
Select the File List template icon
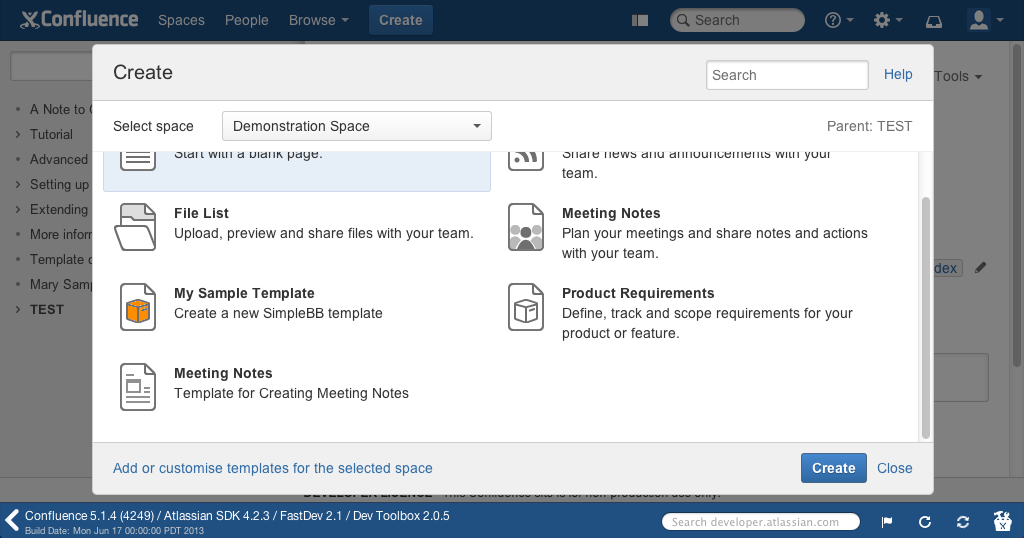pyautogui.click(x=137, y=226)
